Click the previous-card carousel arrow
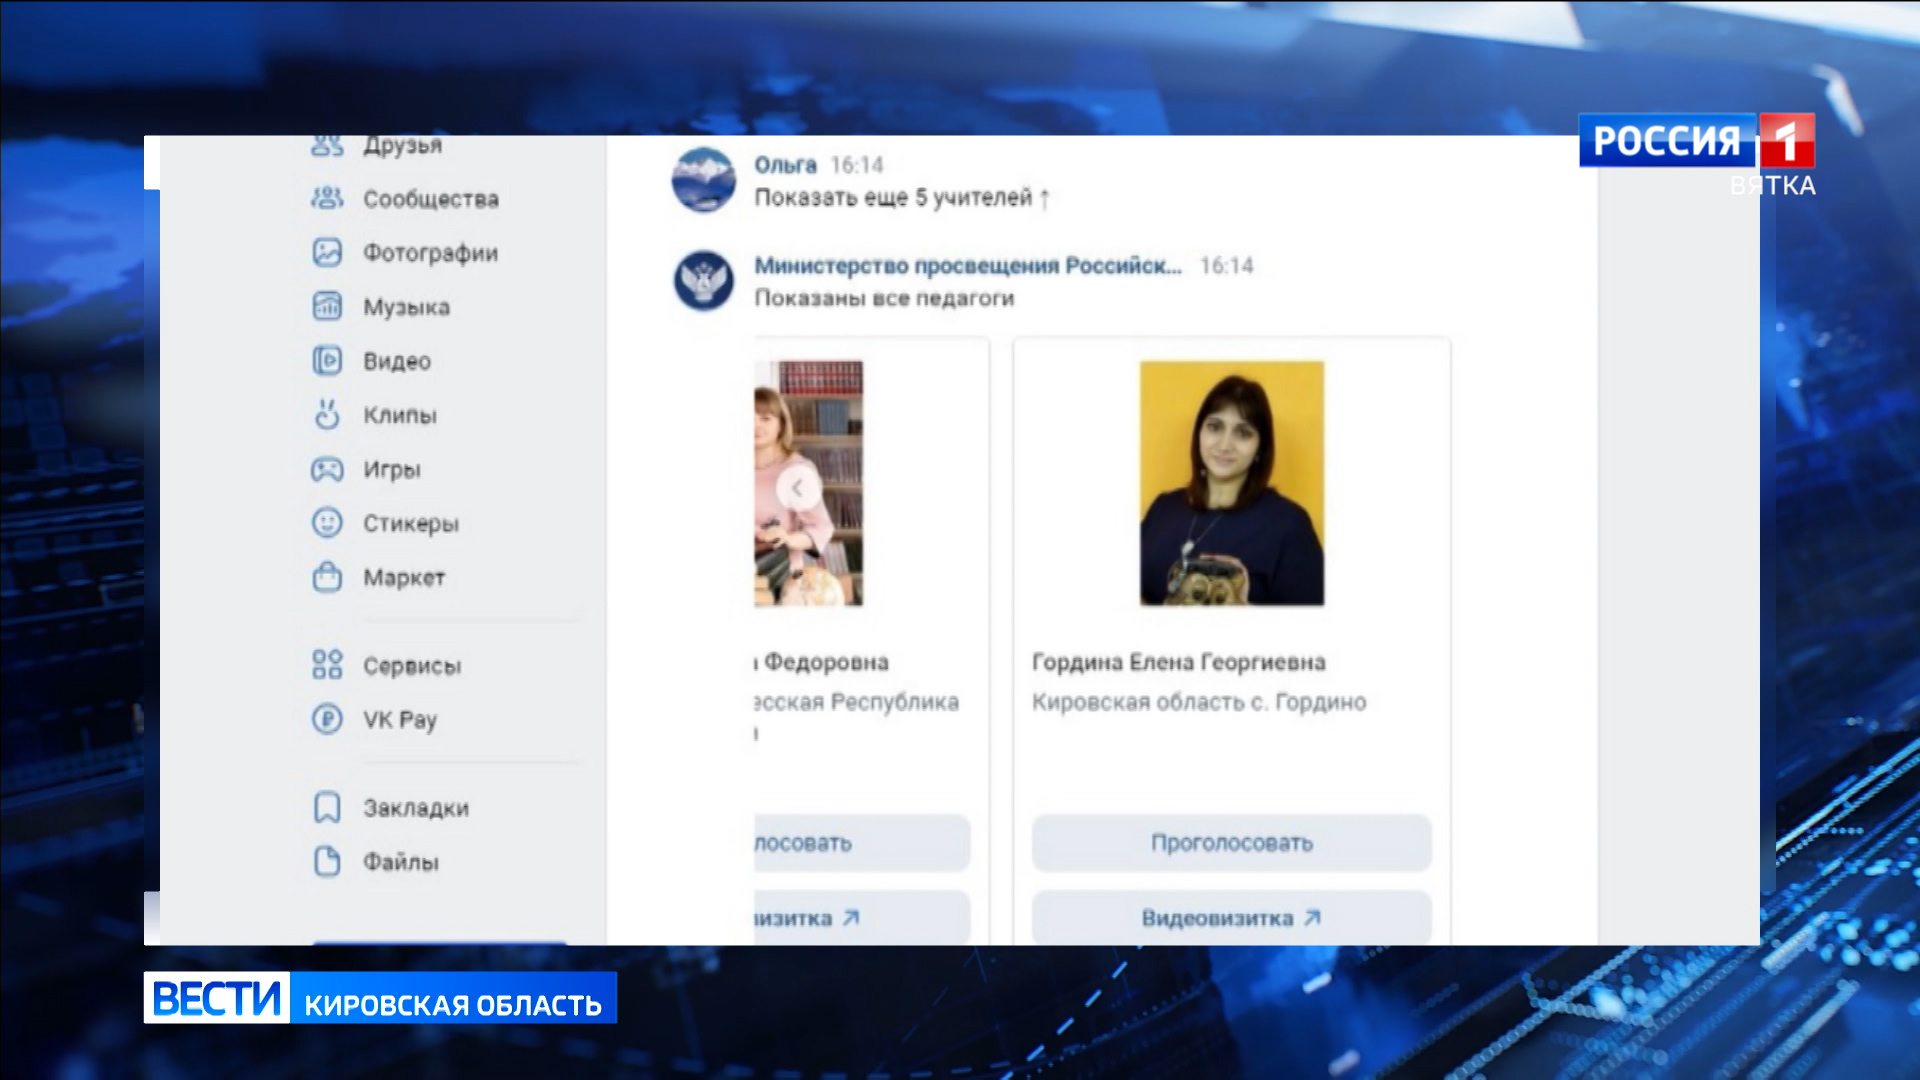This screenshot has width=1920, height=1080. click(x=798, y=488)
